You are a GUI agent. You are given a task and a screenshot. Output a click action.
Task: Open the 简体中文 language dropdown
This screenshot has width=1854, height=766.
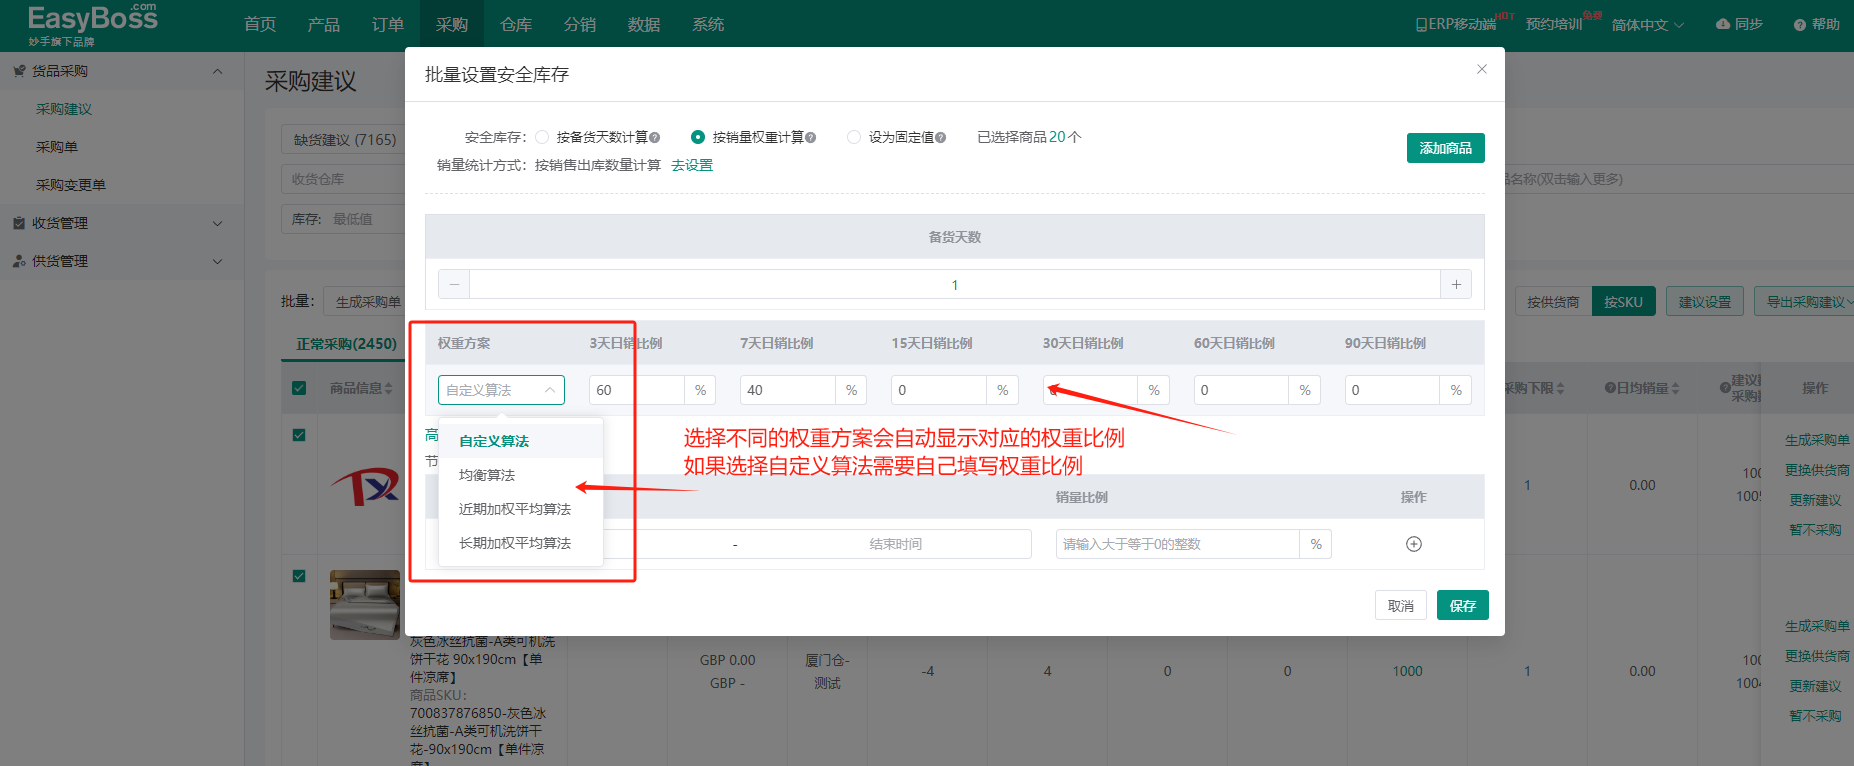[x=1648, y=24]
